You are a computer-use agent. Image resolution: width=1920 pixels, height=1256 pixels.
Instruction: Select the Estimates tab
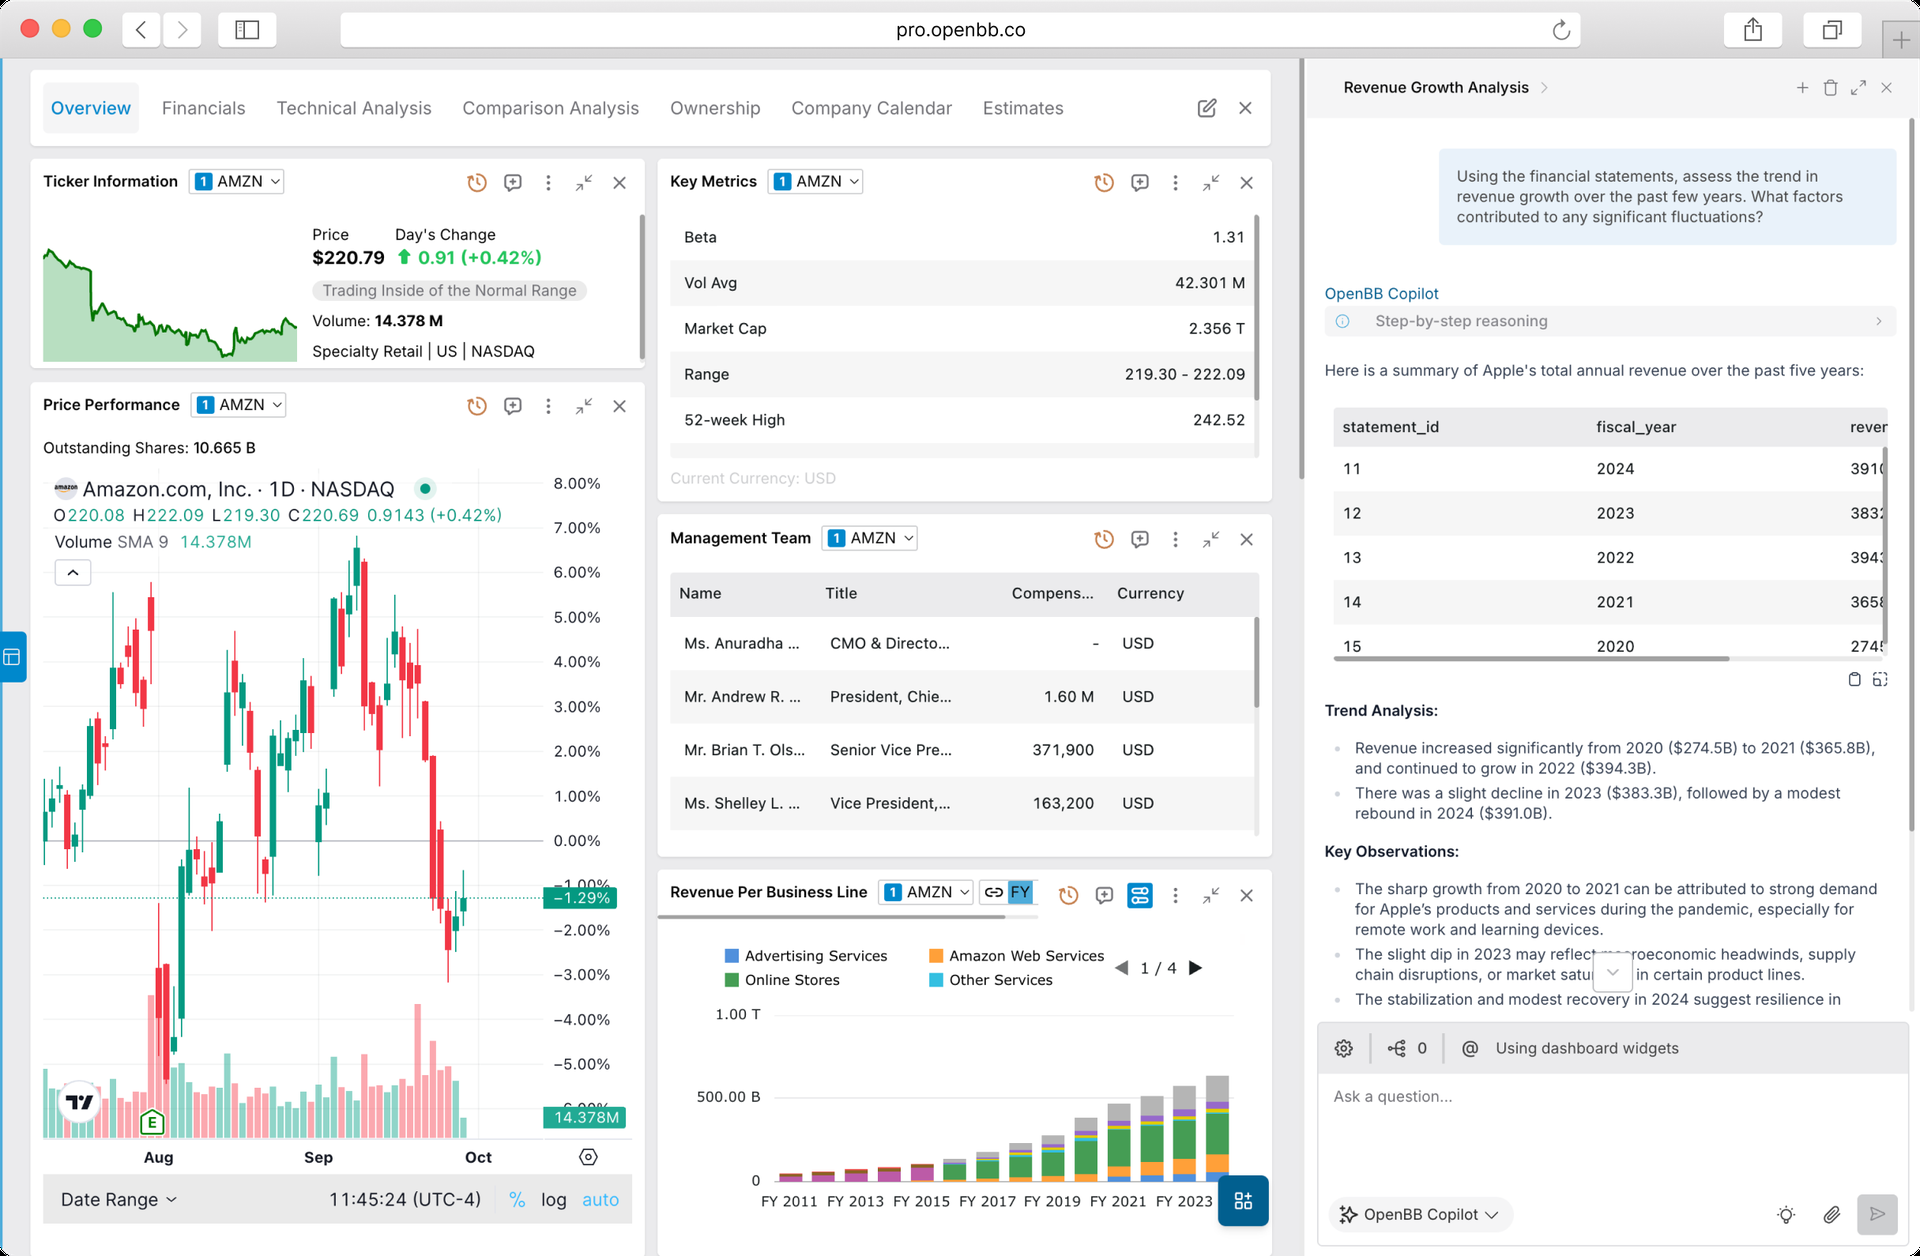coord(1023,108)
